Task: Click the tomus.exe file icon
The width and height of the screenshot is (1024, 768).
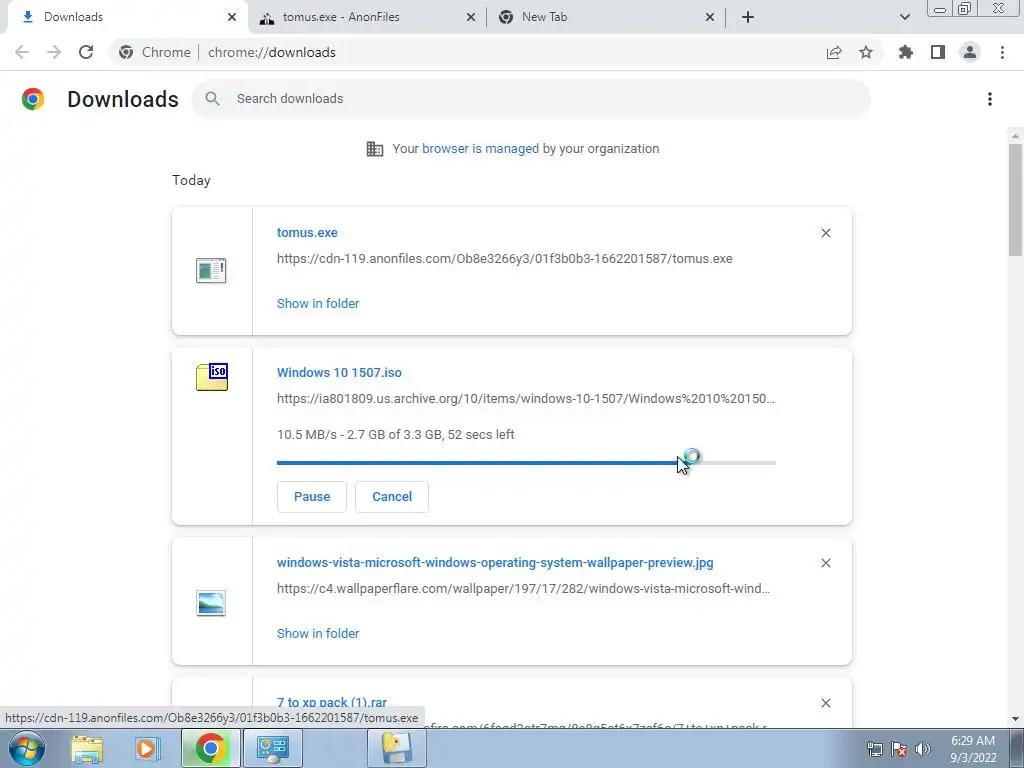Action: tap(211, 270)
